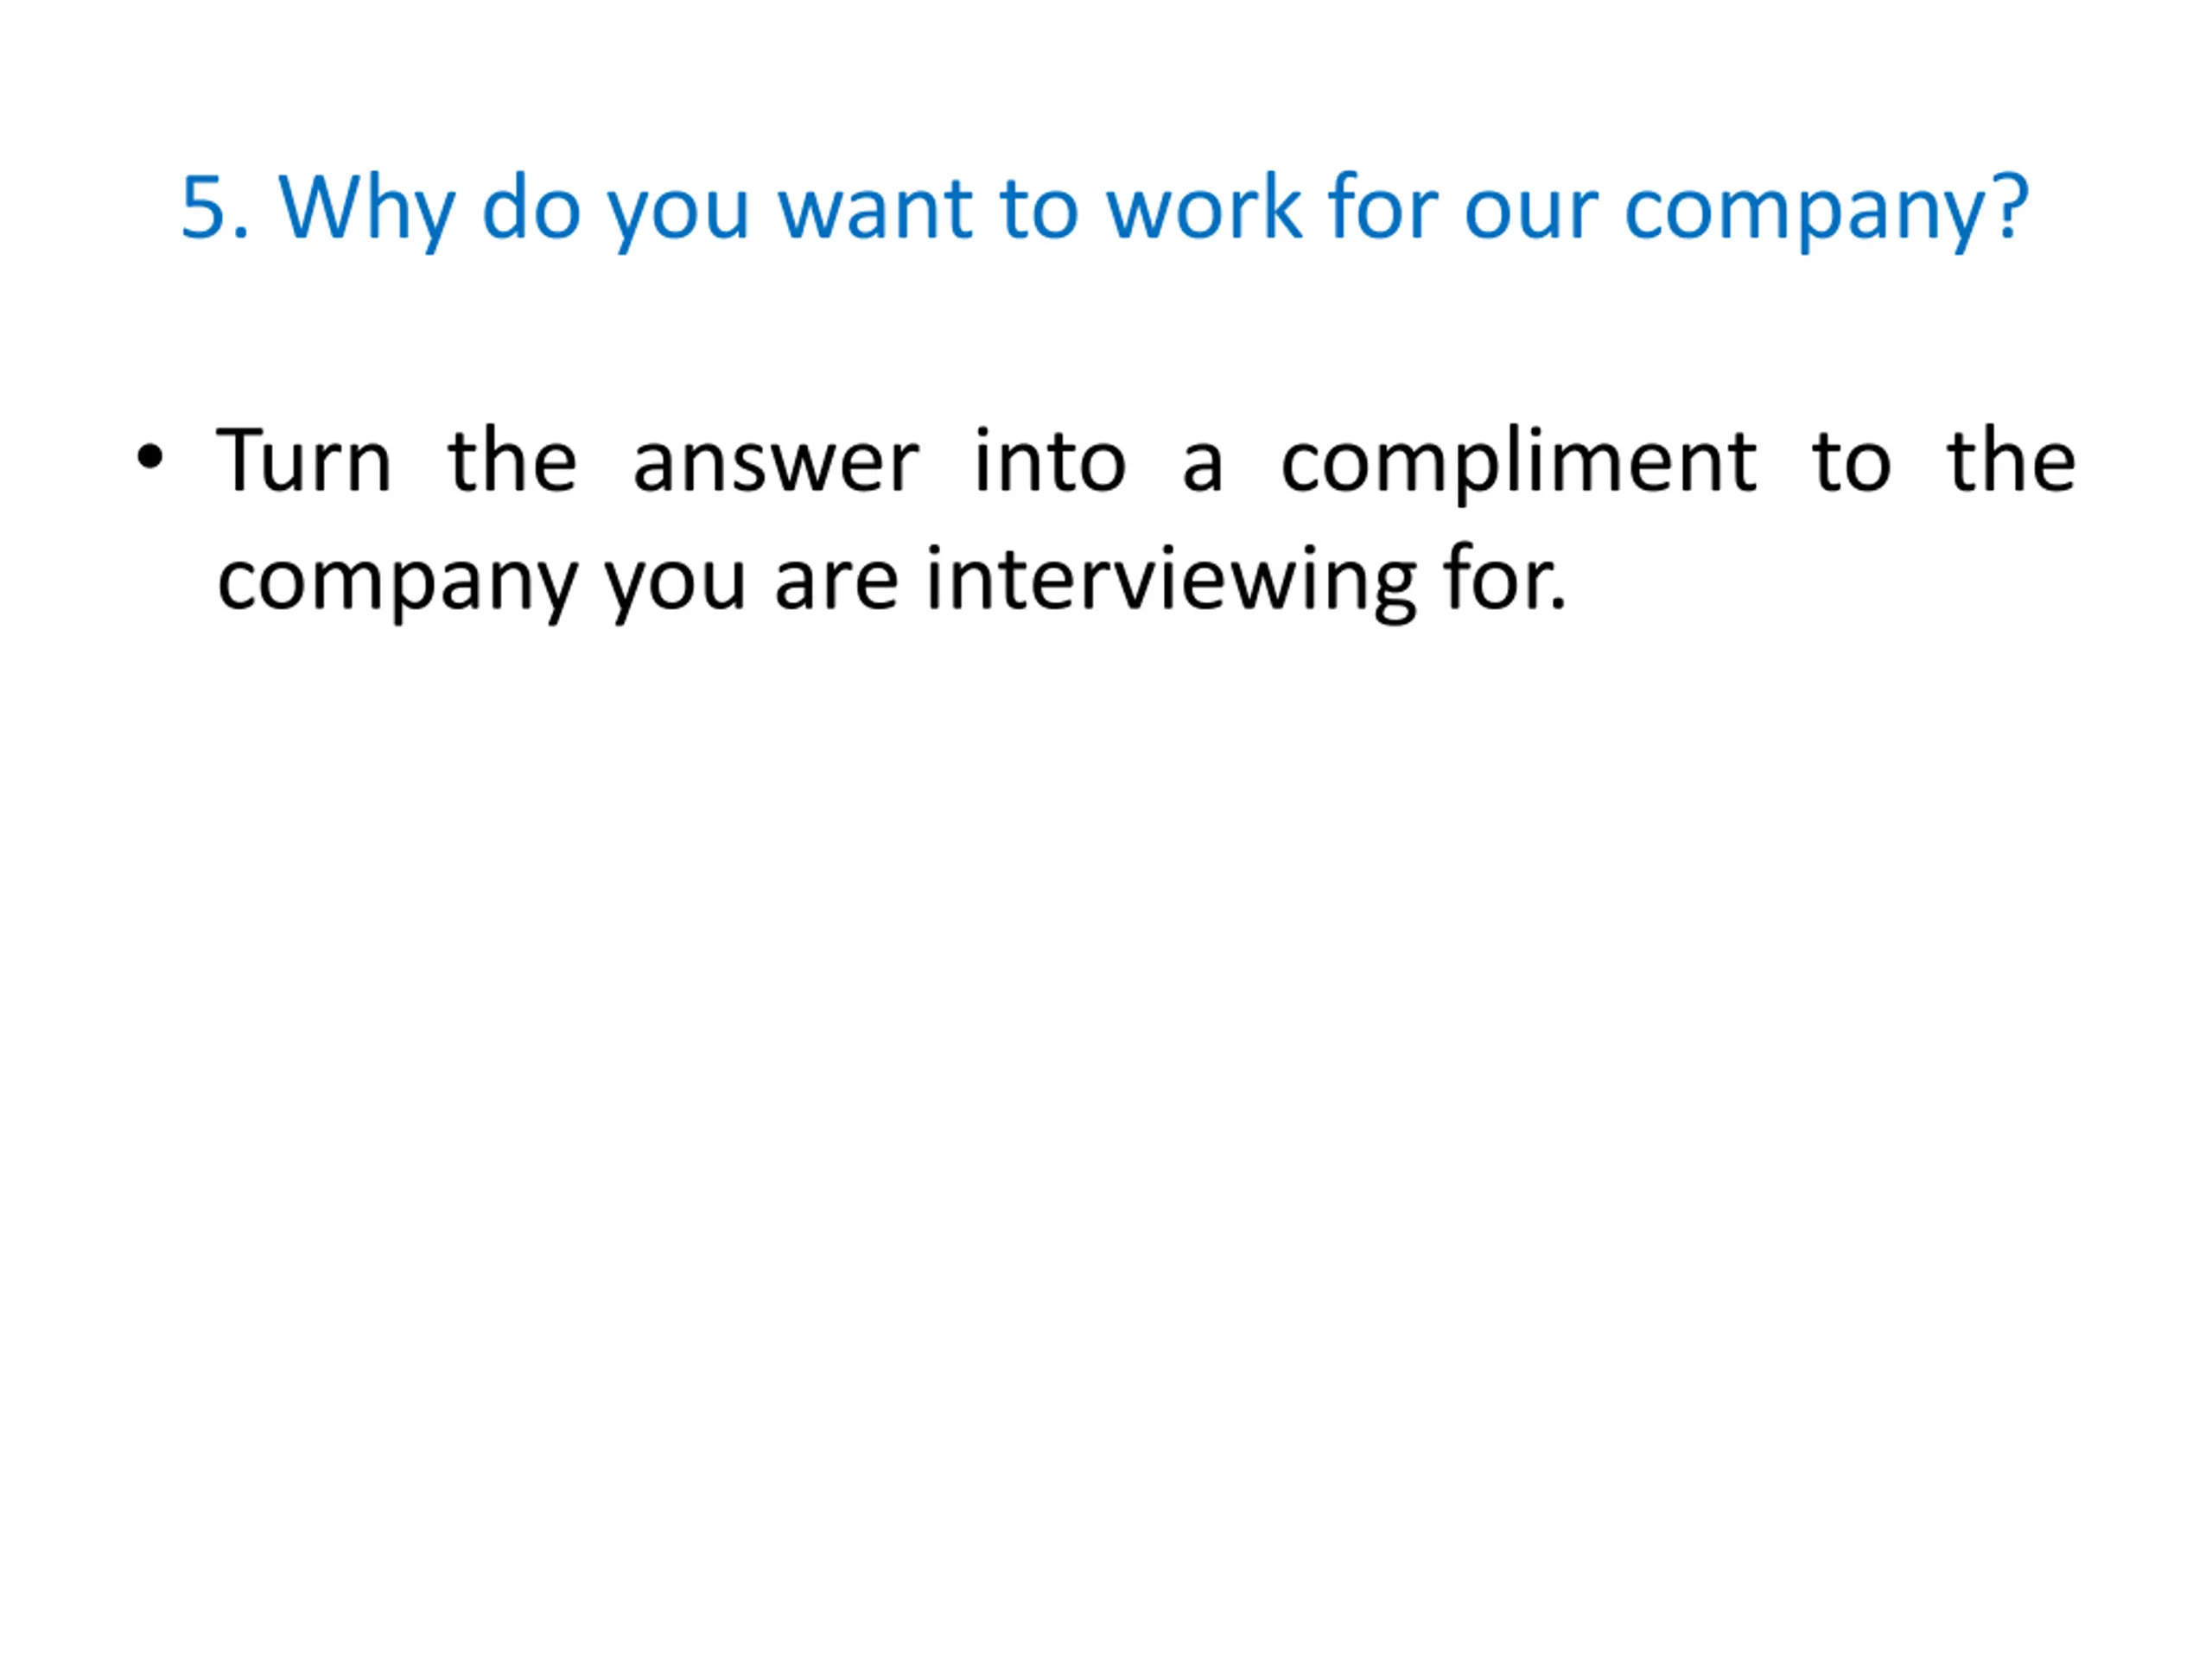This screenshot has height=1659, width=2212.
Task: Click the word "to" after "compliment"
Action: [1851, 462]
